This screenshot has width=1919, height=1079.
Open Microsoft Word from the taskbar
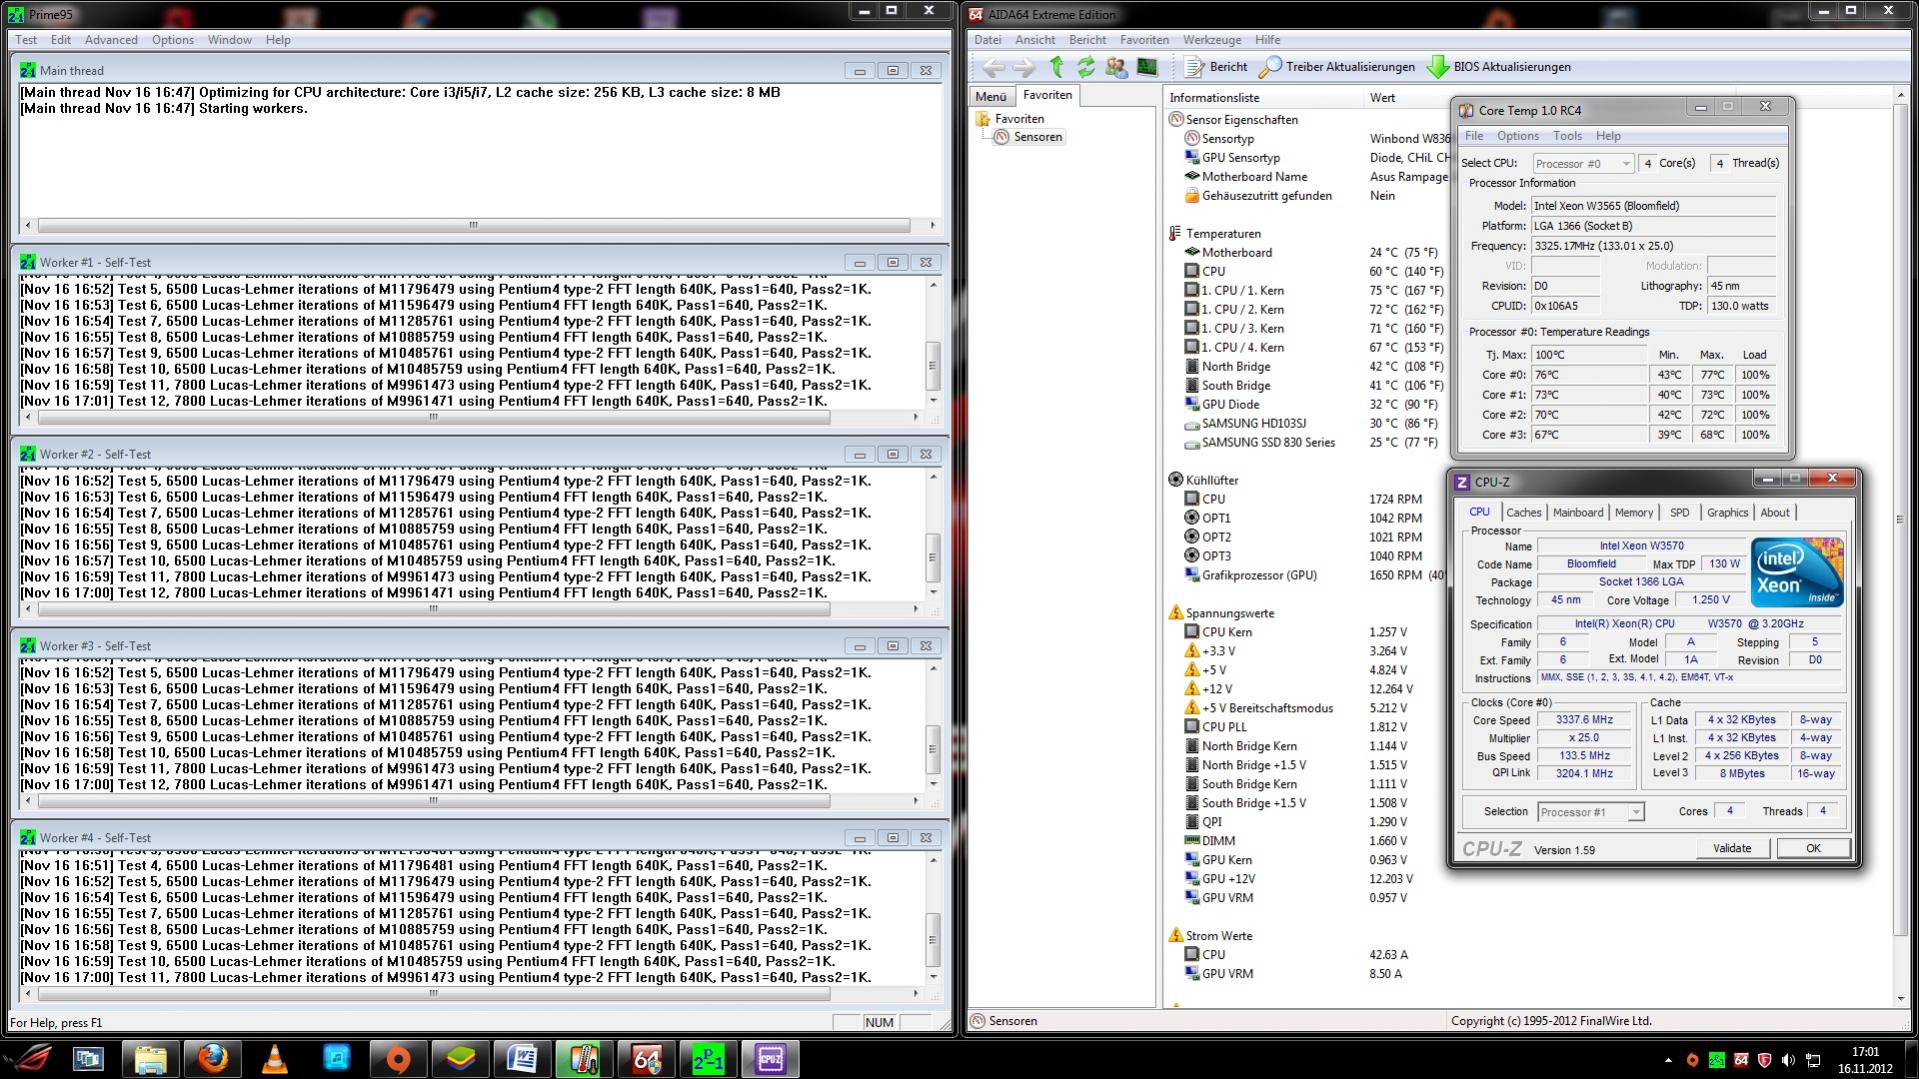pyautogui.click(x=522, y=1058)
